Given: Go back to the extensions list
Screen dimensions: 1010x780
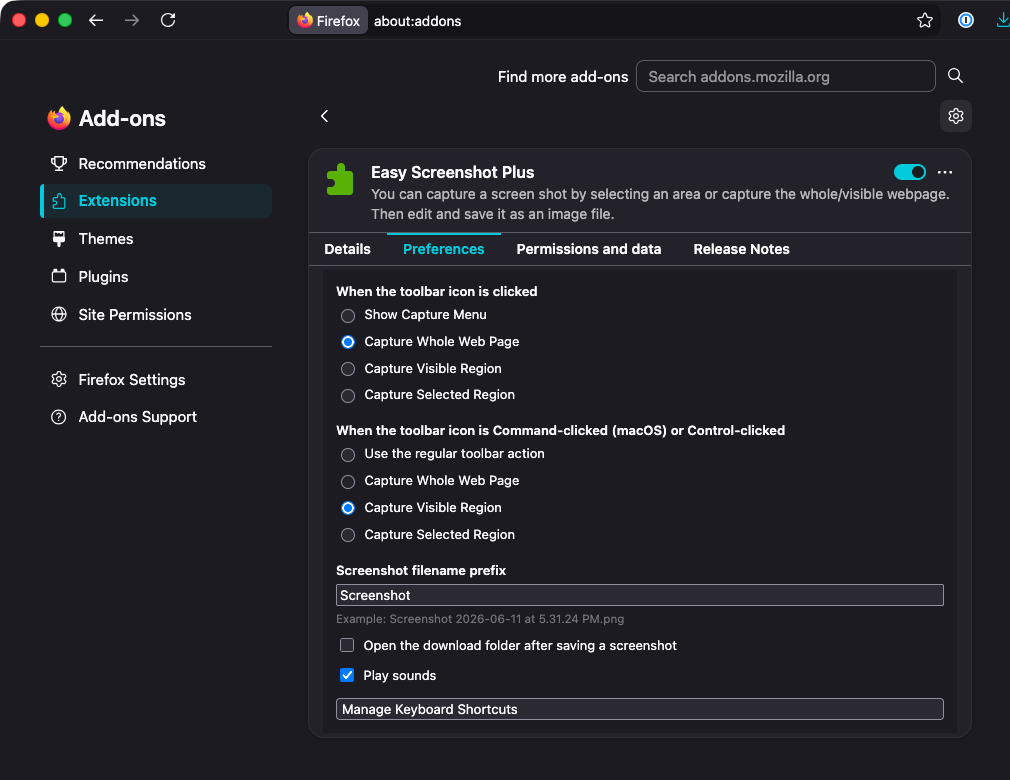Looking at the screenshot, I should pos(325,116).
